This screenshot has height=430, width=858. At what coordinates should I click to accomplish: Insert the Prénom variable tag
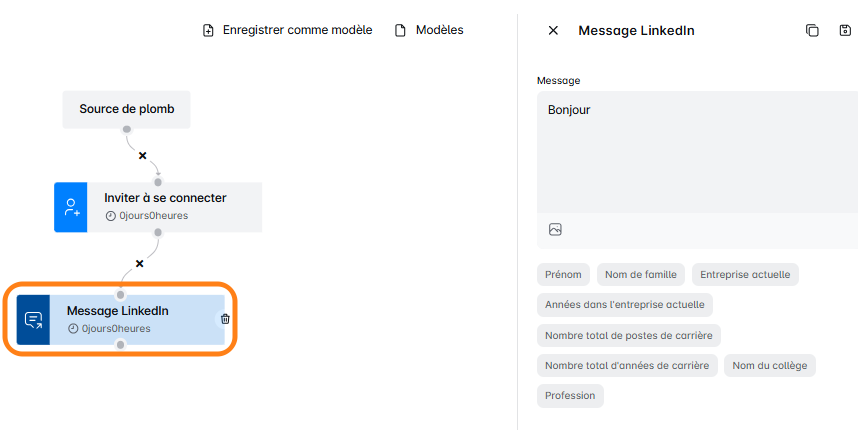[563, 274]
